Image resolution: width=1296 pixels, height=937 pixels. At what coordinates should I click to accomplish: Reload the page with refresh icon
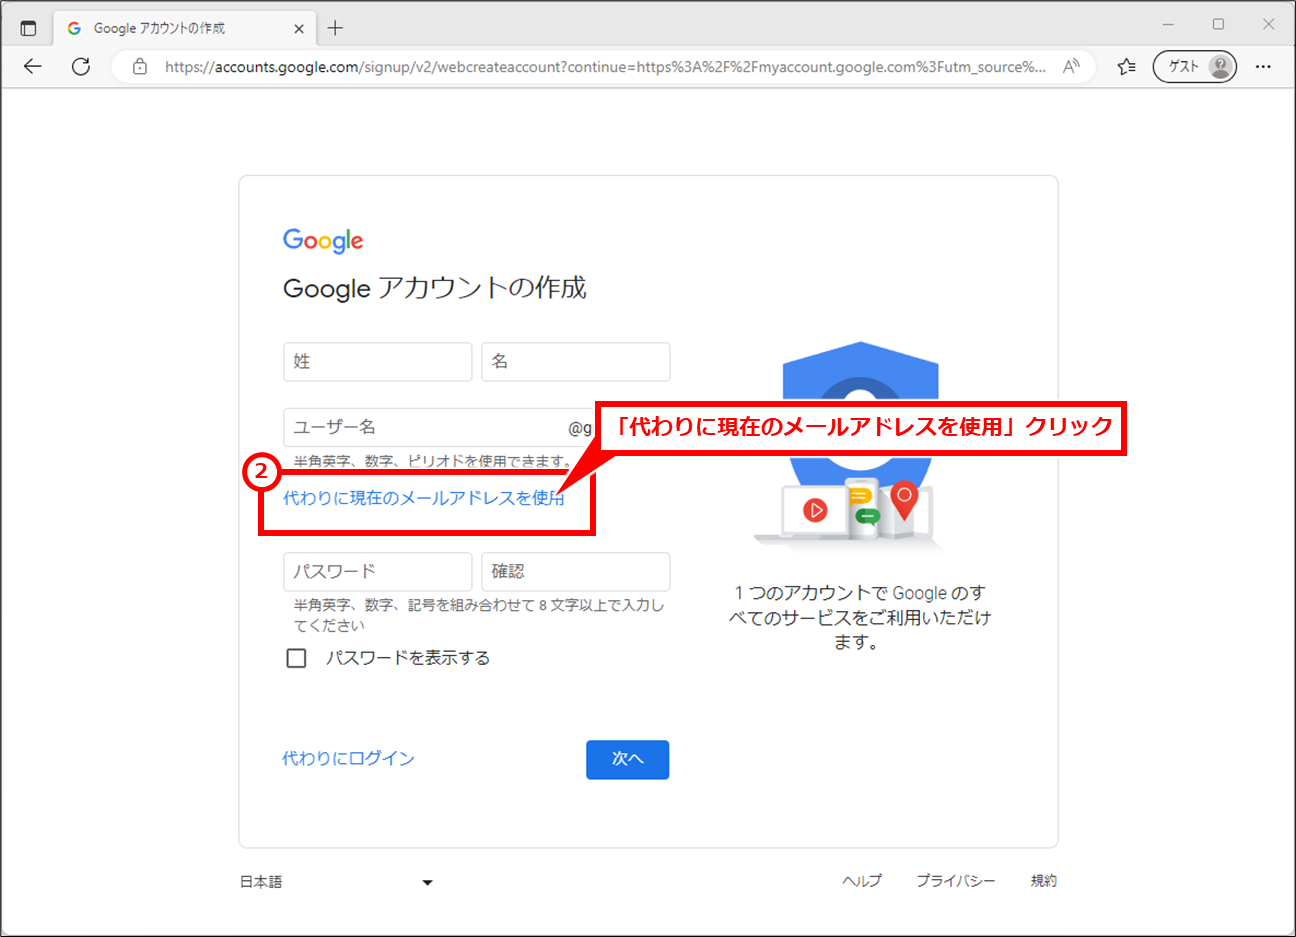click(x=81, y=67)
